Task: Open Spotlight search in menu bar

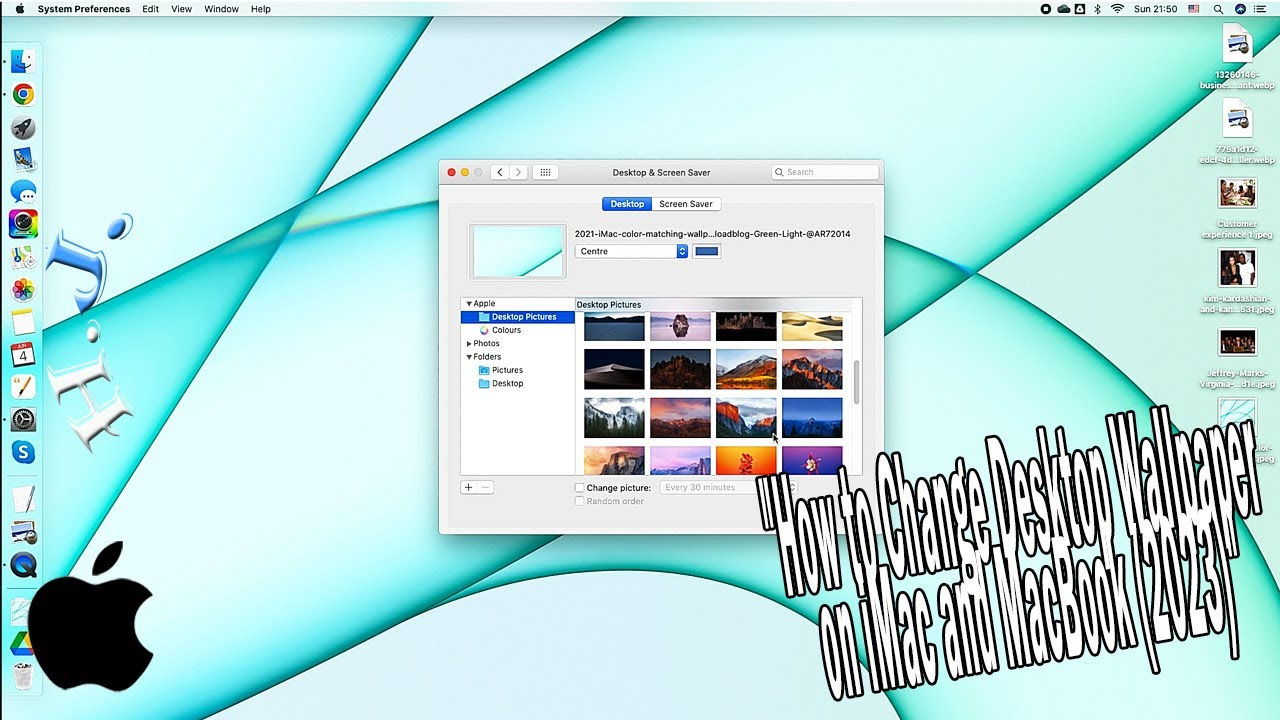Action: pyautogui.click(x=1218, y=9)
